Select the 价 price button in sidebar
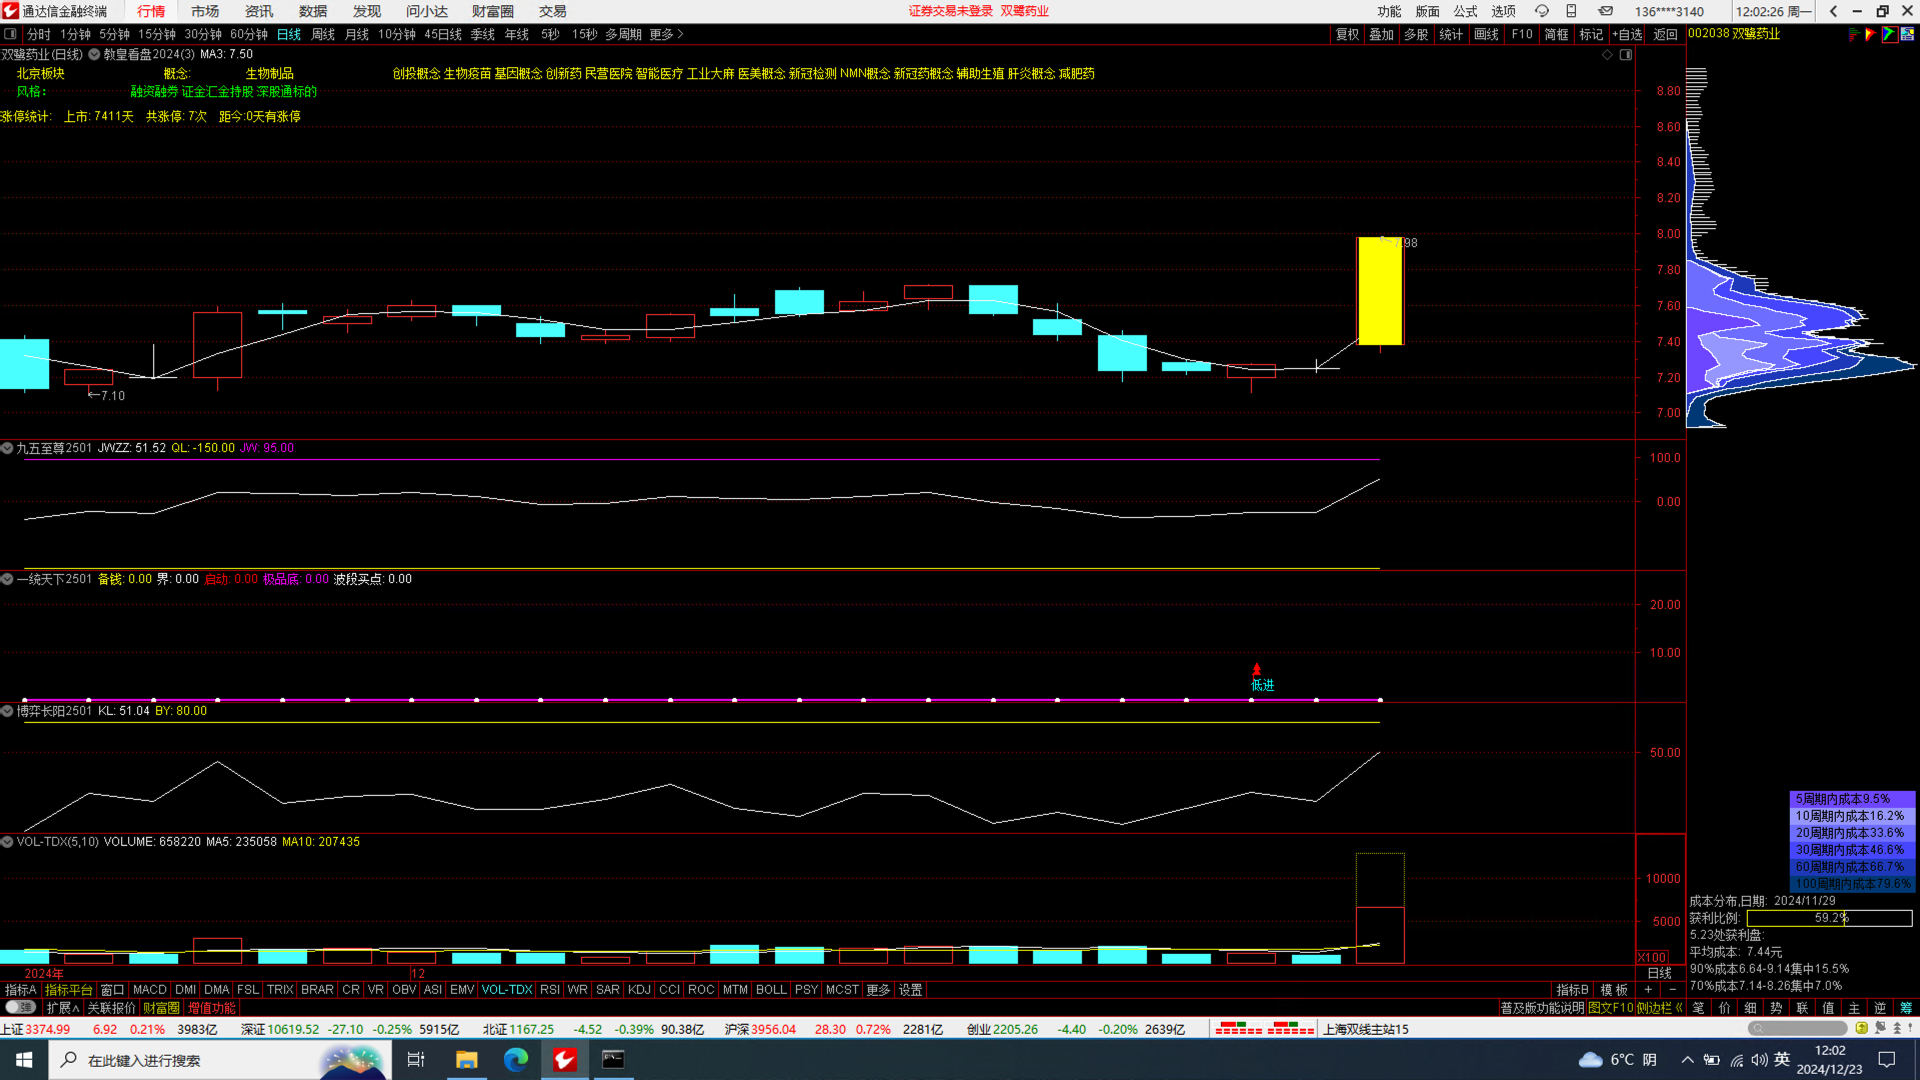The width and height of the screenshot is (1920, 1080). pos(1724,1008)
